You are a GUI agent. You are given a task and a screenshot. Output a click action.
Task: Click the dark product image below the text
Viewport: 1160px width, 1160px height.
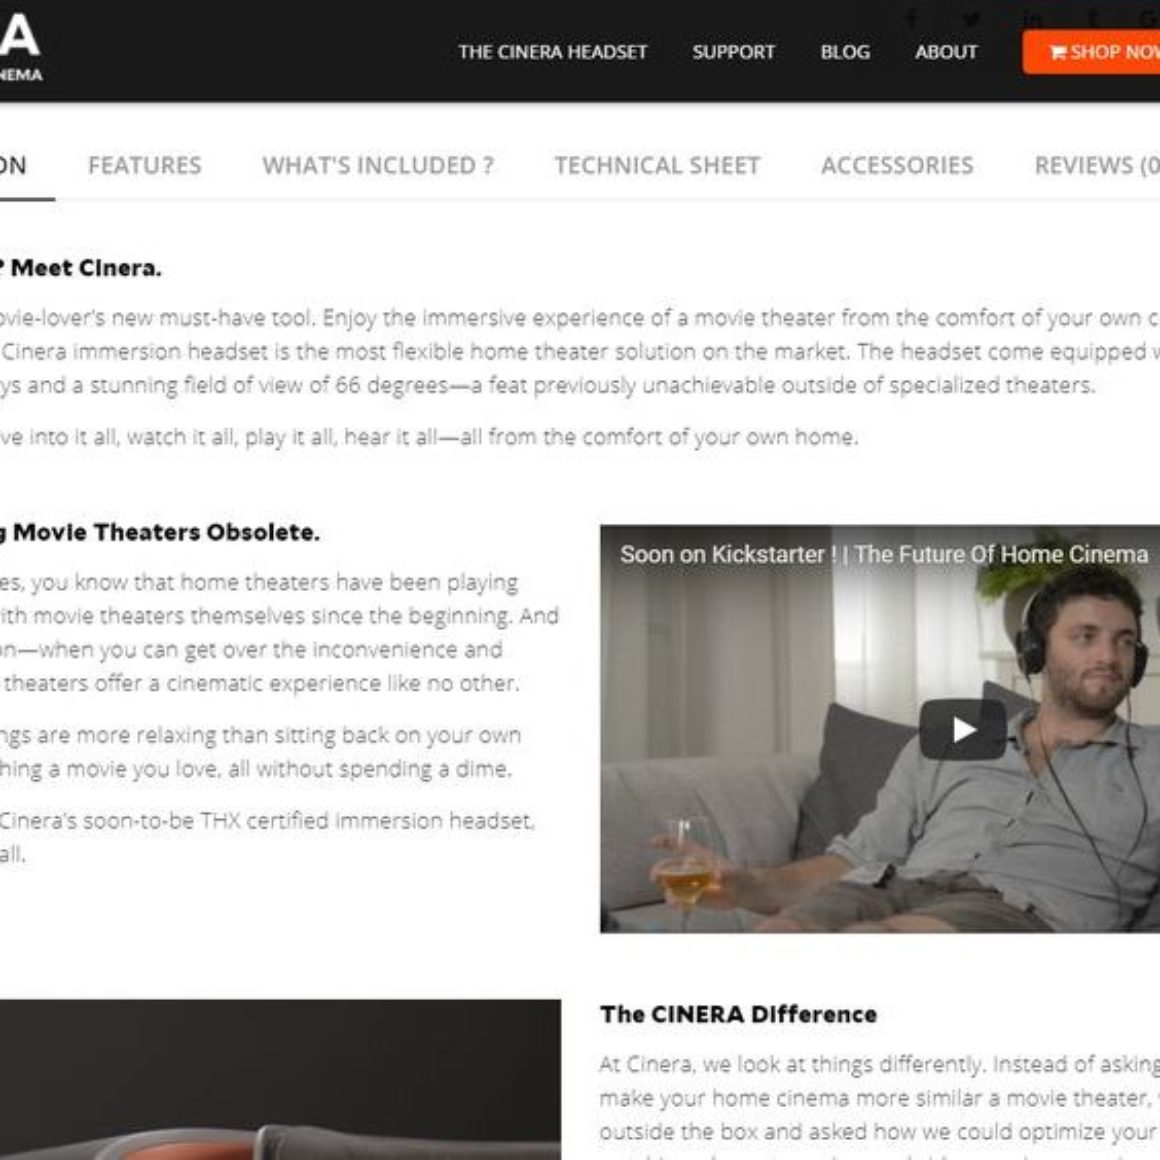click(x=280, y=1079)
